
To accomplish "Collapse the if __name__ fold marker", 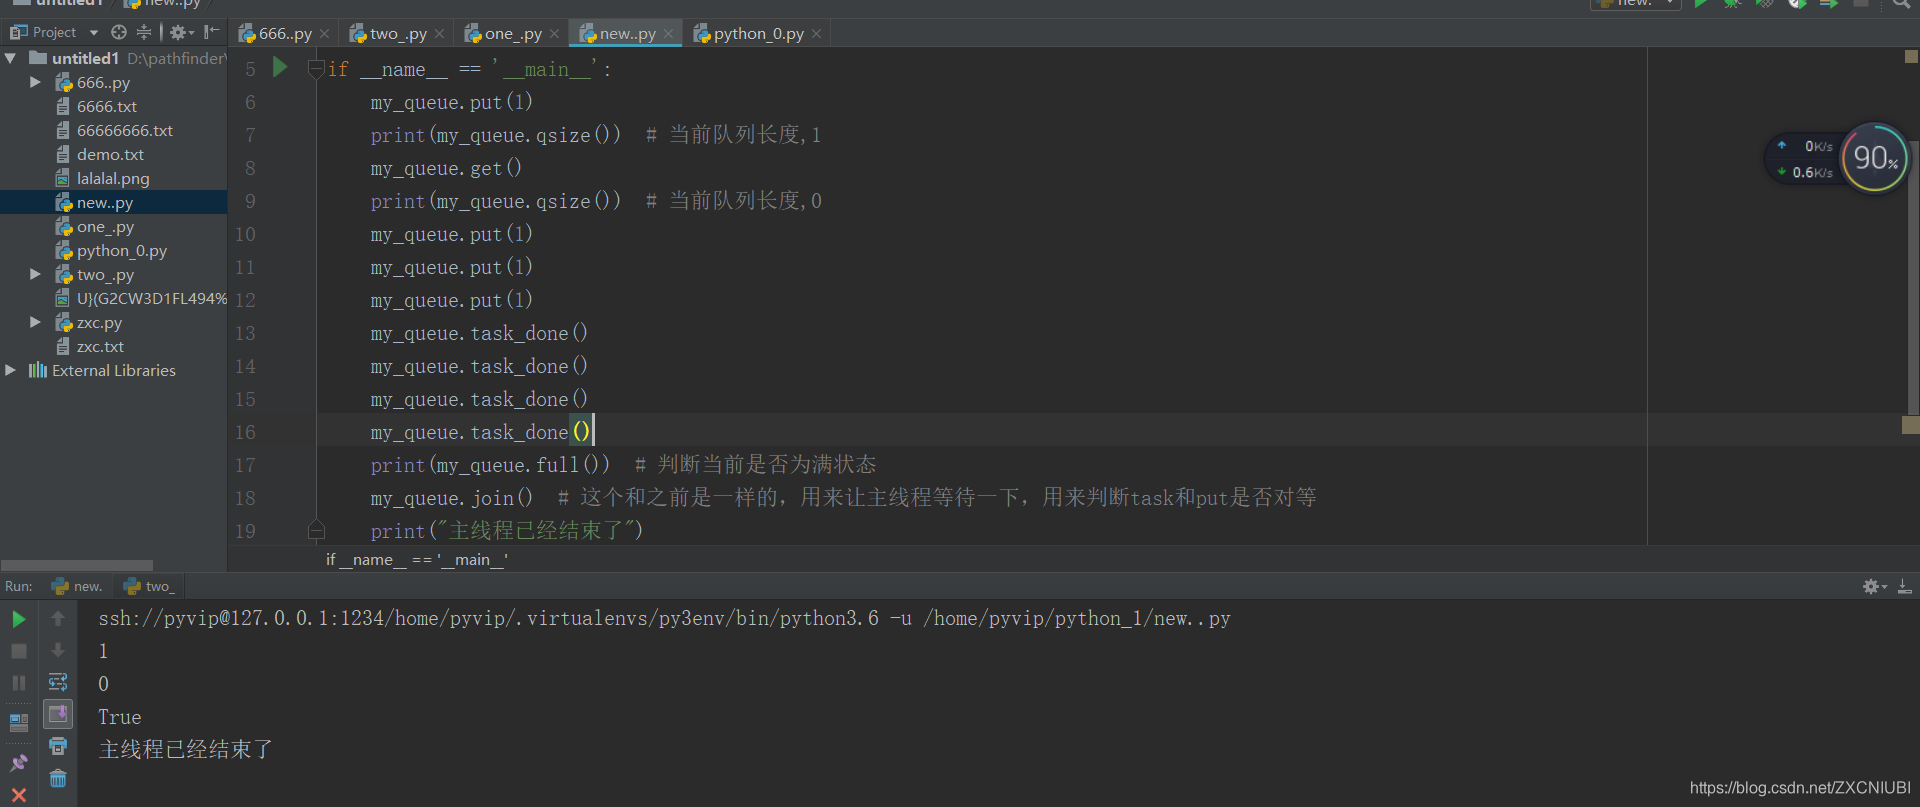I will [x=316, y=69].
